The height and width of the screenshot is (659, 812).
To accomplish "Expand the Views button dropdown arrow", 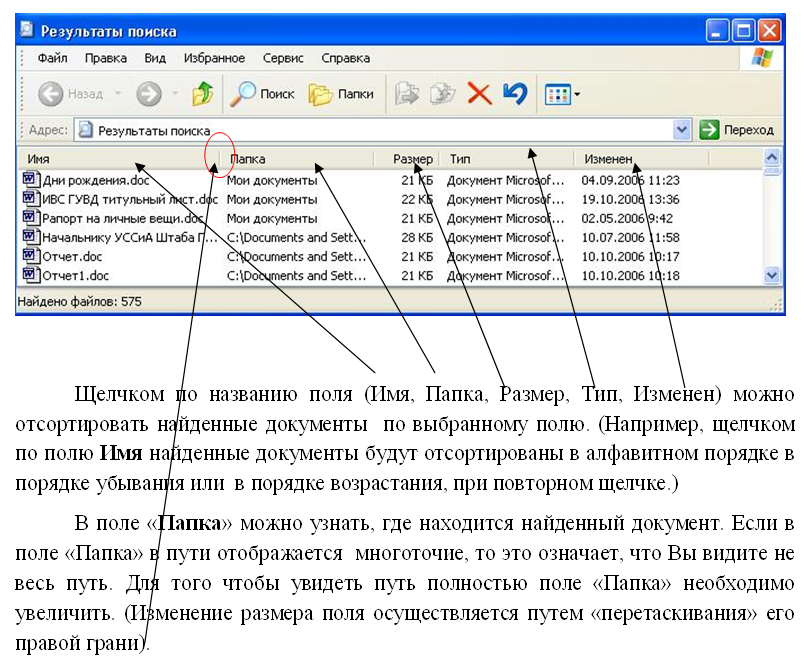I will [577, 95].
